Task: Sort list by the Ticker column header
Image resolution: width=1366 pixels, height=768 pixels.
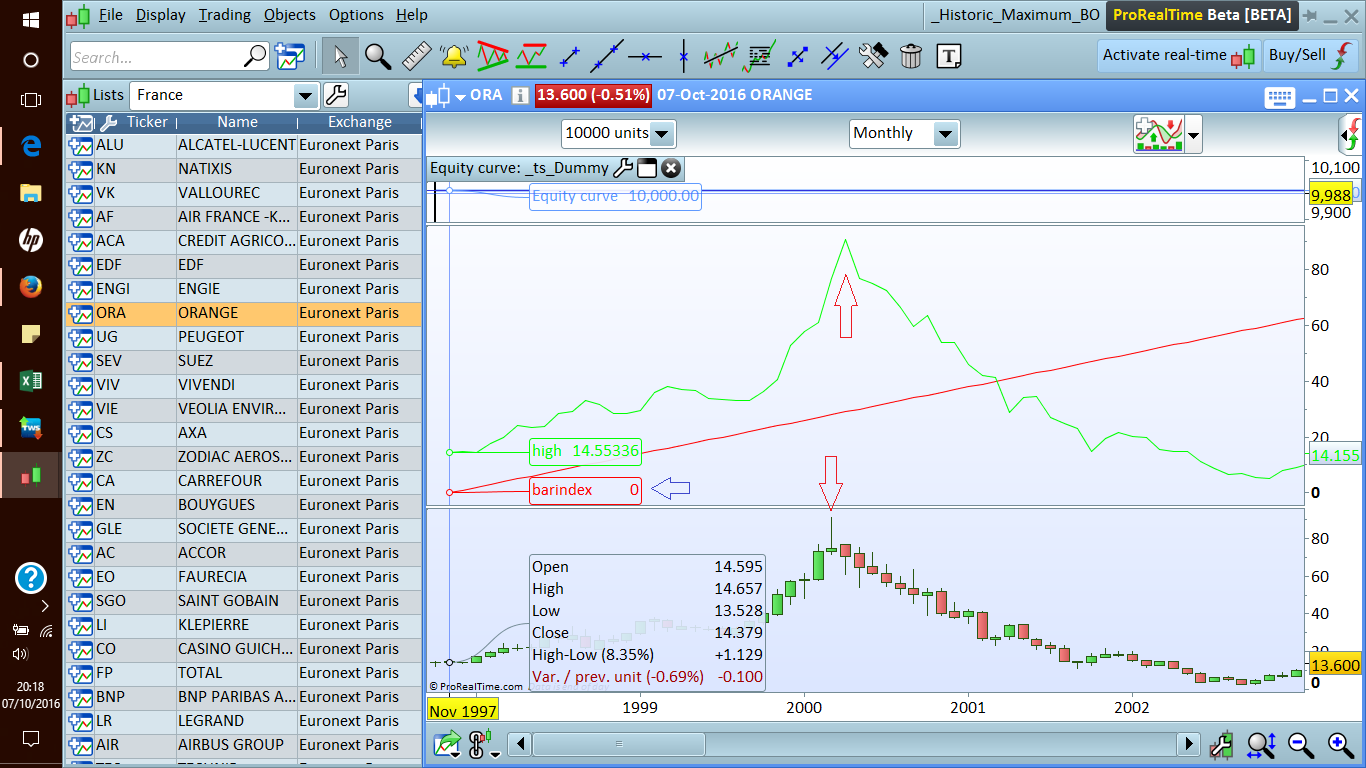Action: [147, 122]
